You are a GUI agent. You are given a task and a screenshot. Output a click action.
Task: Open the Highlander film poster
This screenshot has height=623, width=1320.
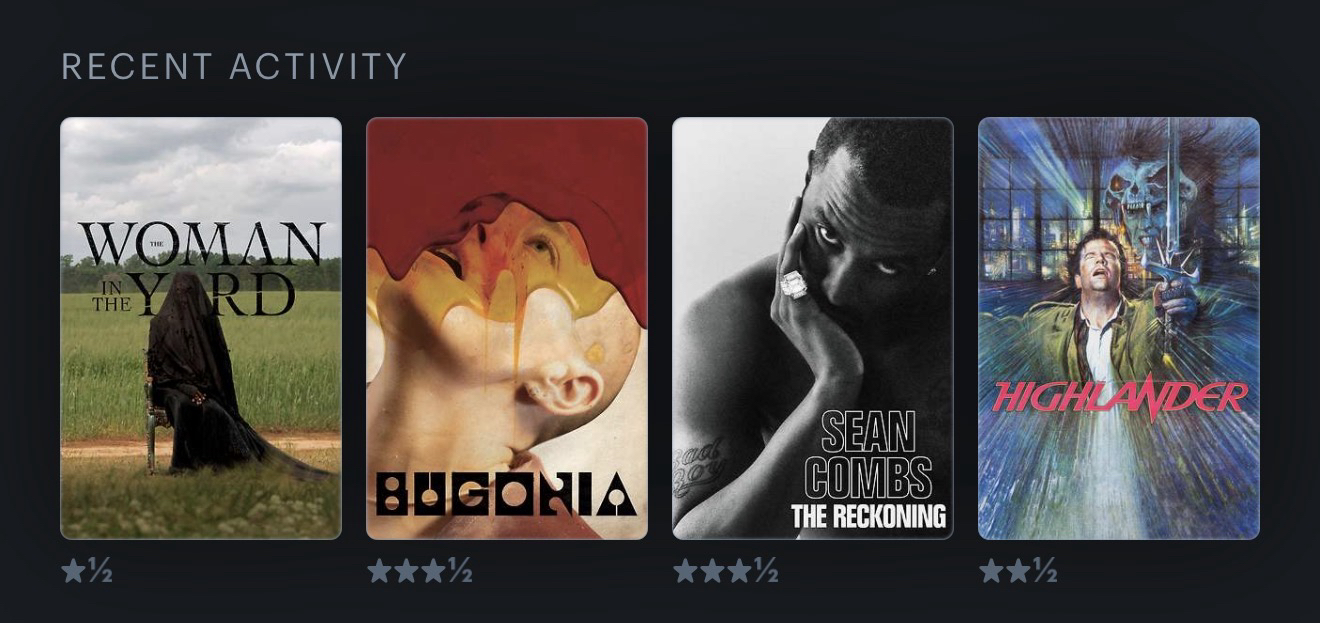1119,329
